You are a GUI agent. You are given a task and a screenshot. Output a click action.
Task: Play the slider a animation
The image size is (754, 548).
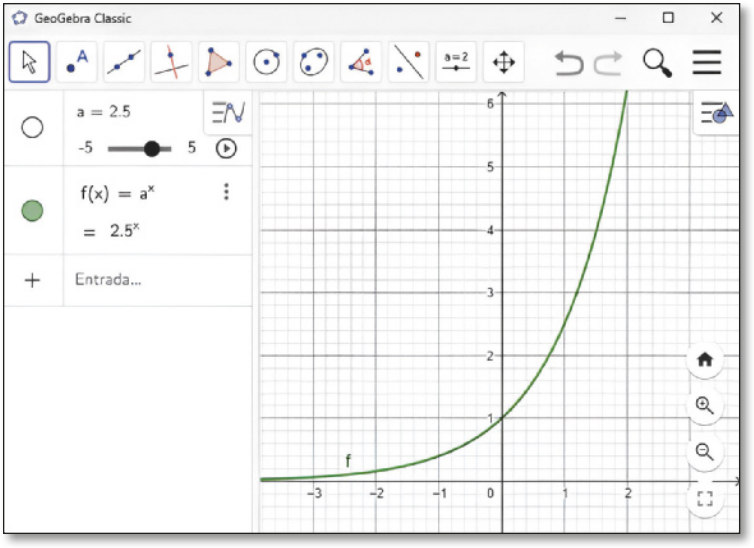(226, 148)
